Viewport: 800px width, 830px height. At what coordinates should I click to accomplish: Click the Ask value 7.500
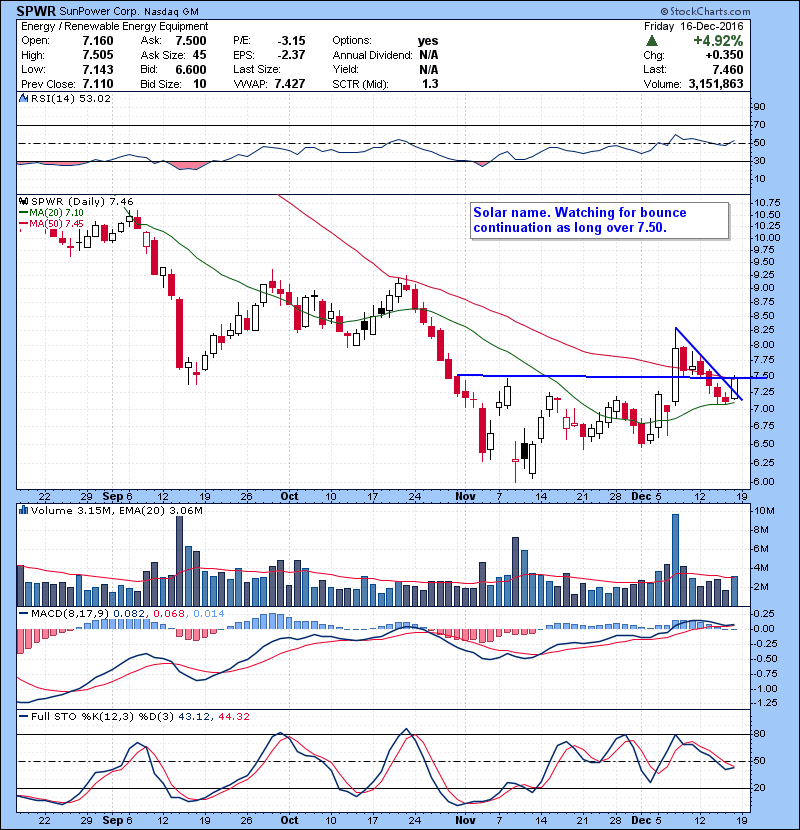pos(191,41)
